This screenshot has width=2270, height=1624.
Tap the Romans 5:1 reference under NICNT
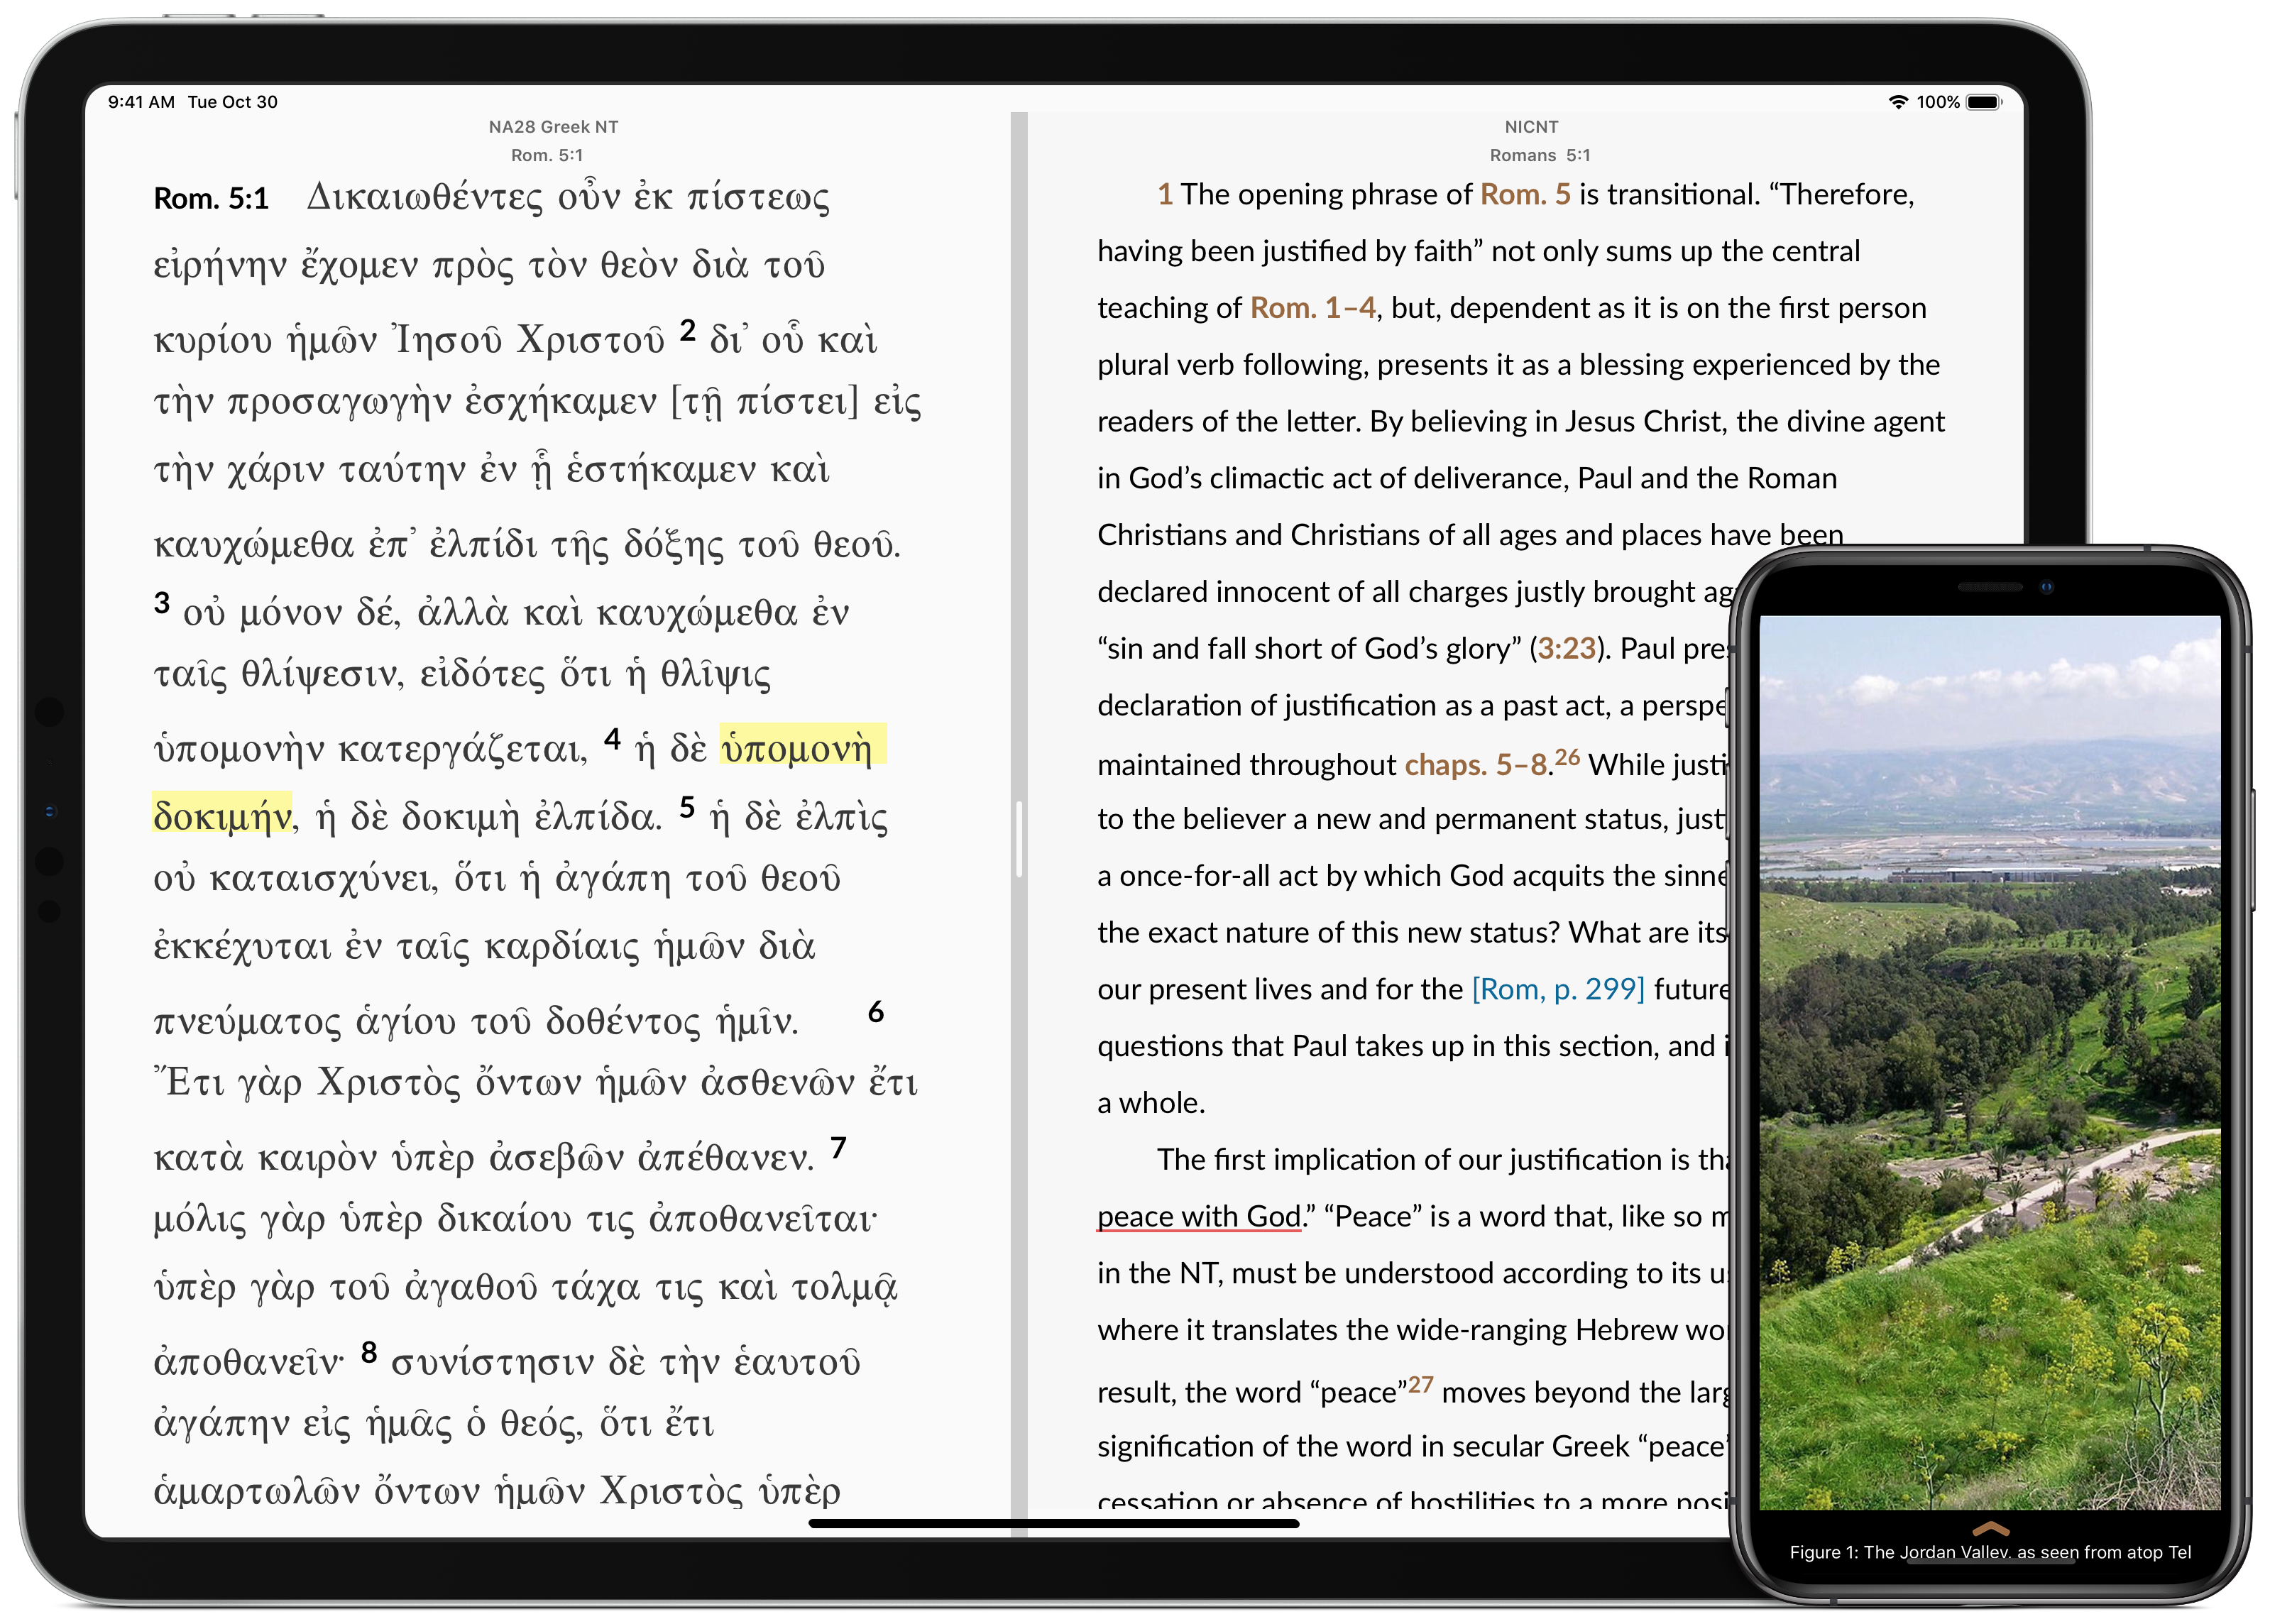(1539, 155)
